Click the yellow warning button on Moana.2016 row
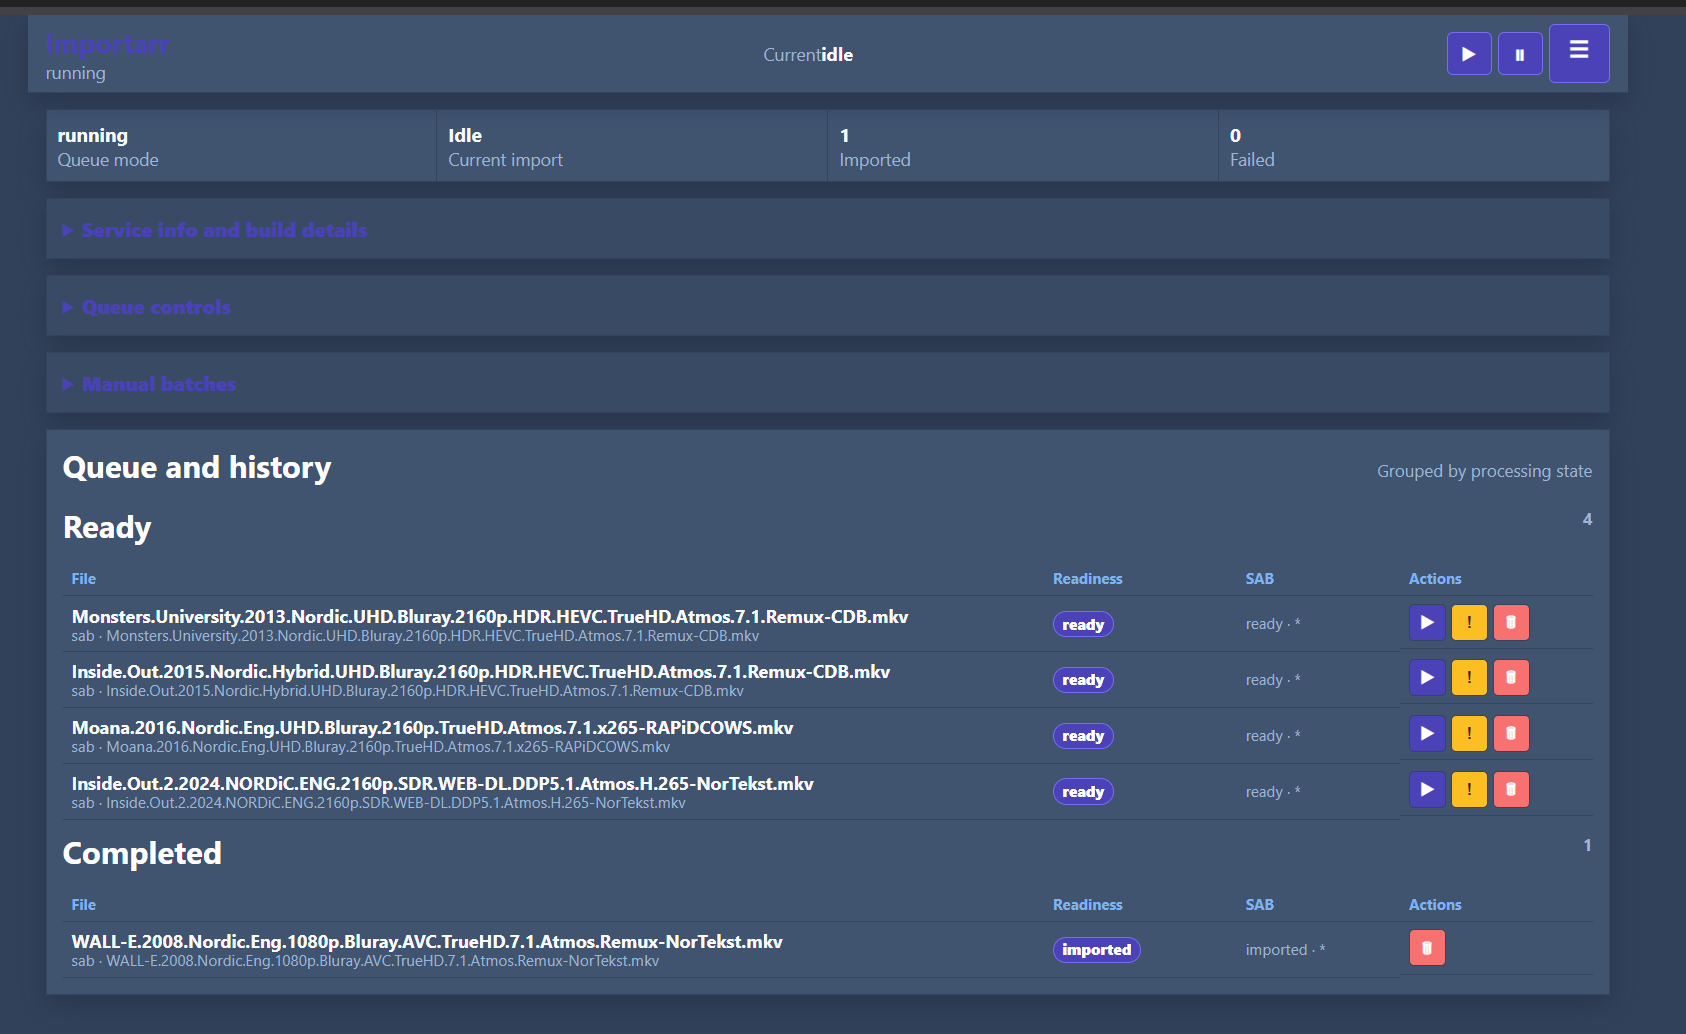This screenshot has height=1034, width=1686. (1469, 734)
